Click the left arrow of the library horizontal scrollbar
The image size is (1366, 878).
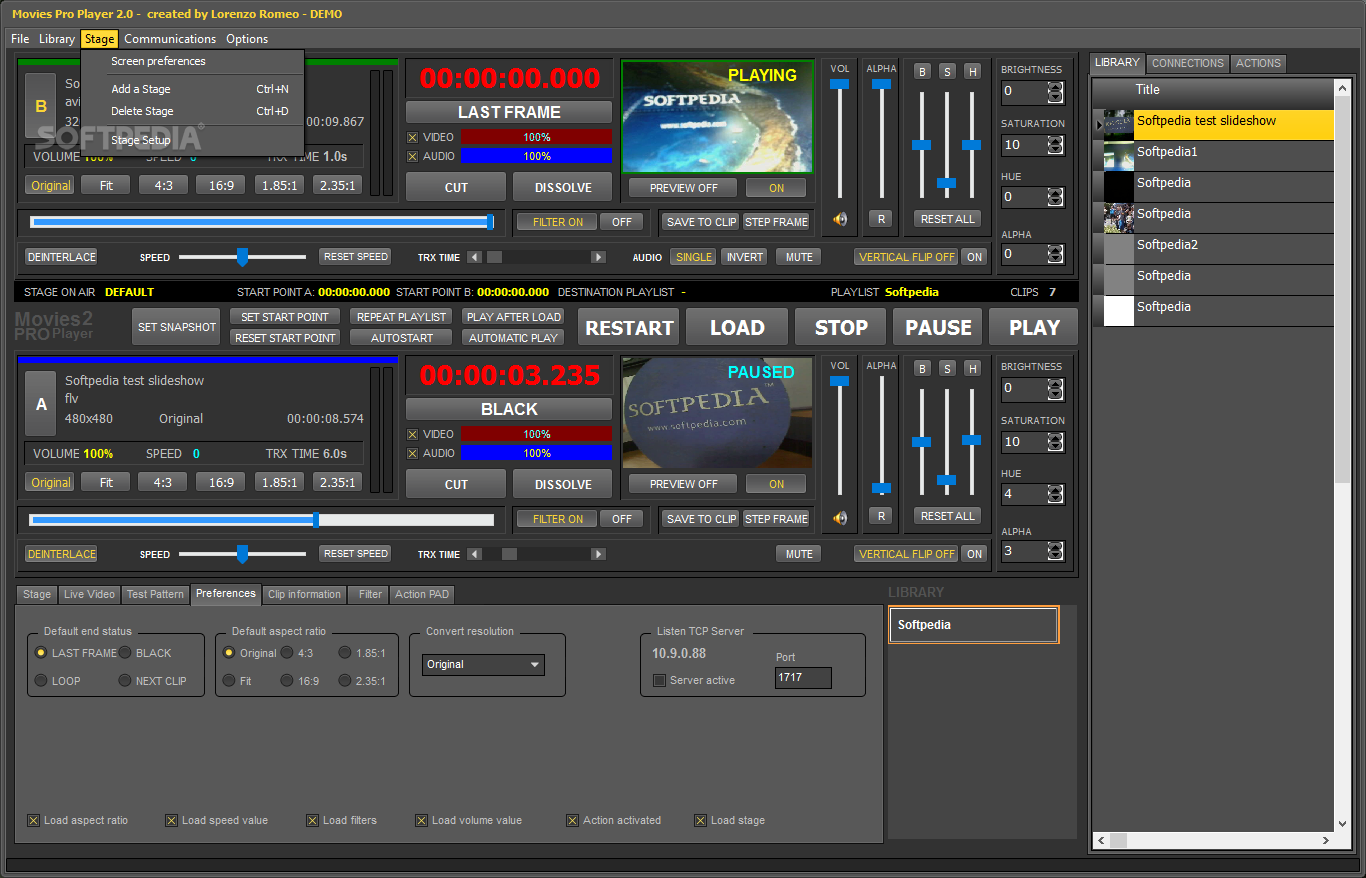1101,840
